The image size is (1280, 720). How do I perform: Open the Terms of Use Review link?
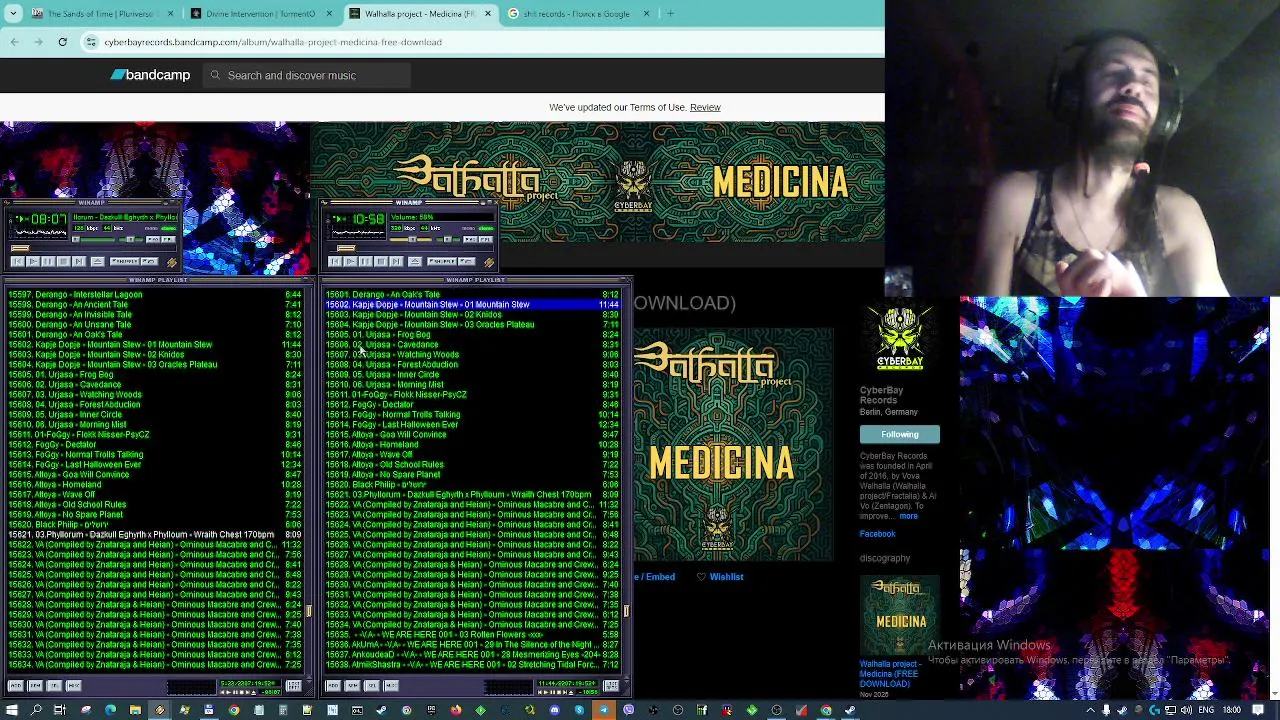(x=705, y=107)
